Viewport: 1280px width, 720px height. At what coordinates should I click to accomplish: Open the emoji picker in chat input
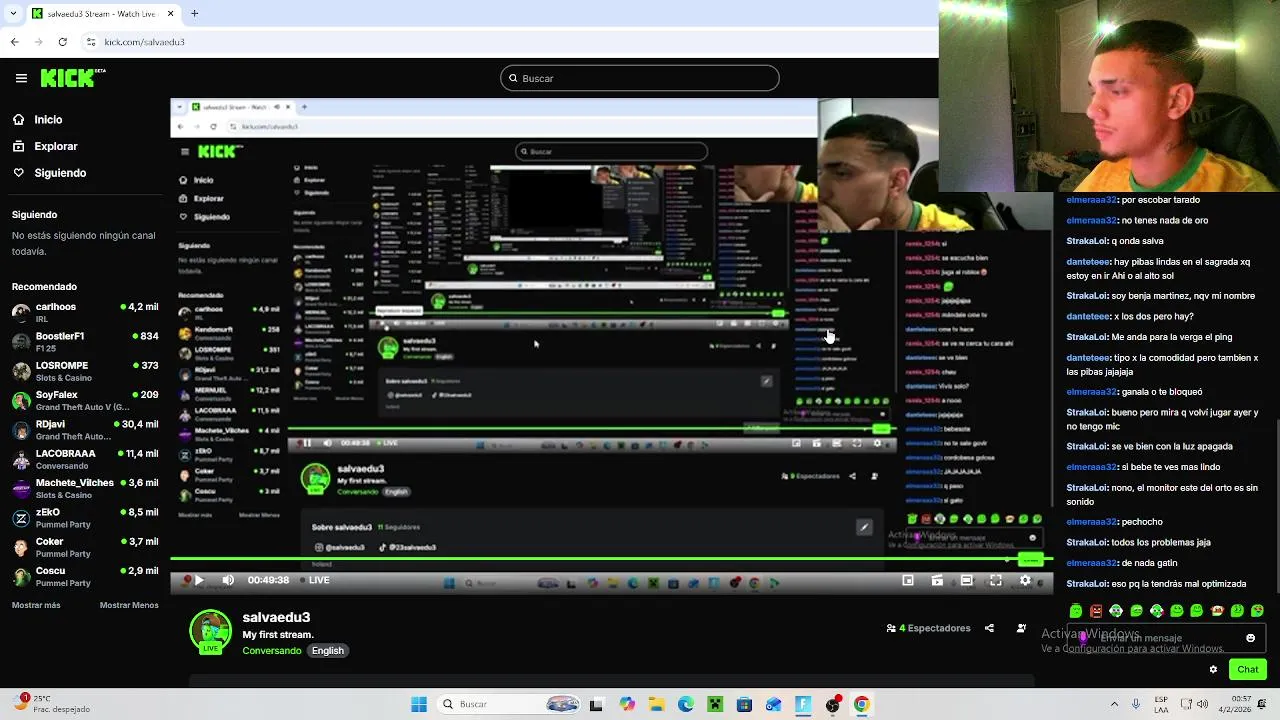[x=1250, y=638]
